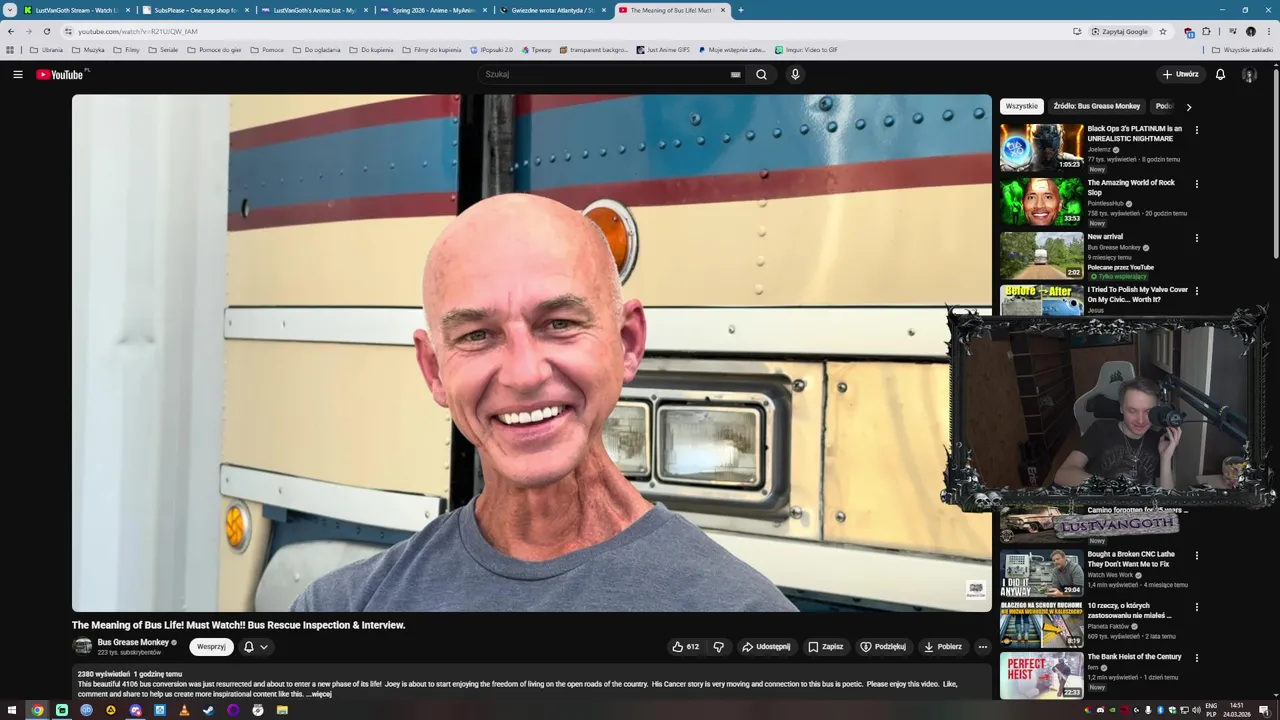
Task: Switch to SubsPlease tab
Action: point(195,10)
